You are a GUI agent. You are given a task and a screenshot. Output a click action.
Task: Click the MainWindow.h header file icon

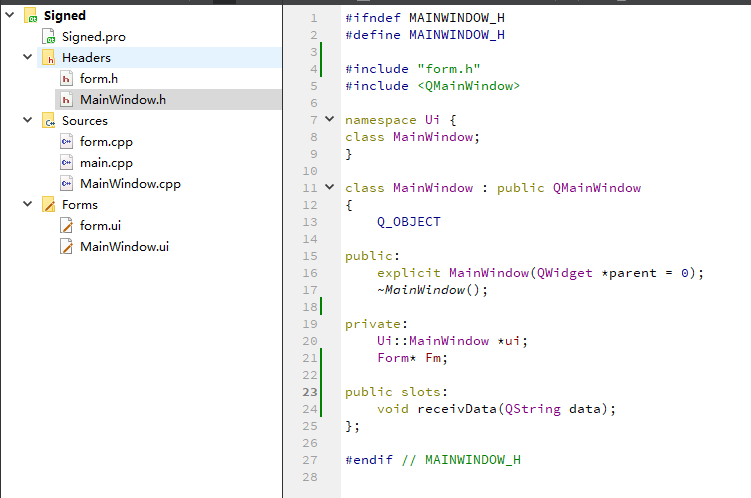[66, 100]
